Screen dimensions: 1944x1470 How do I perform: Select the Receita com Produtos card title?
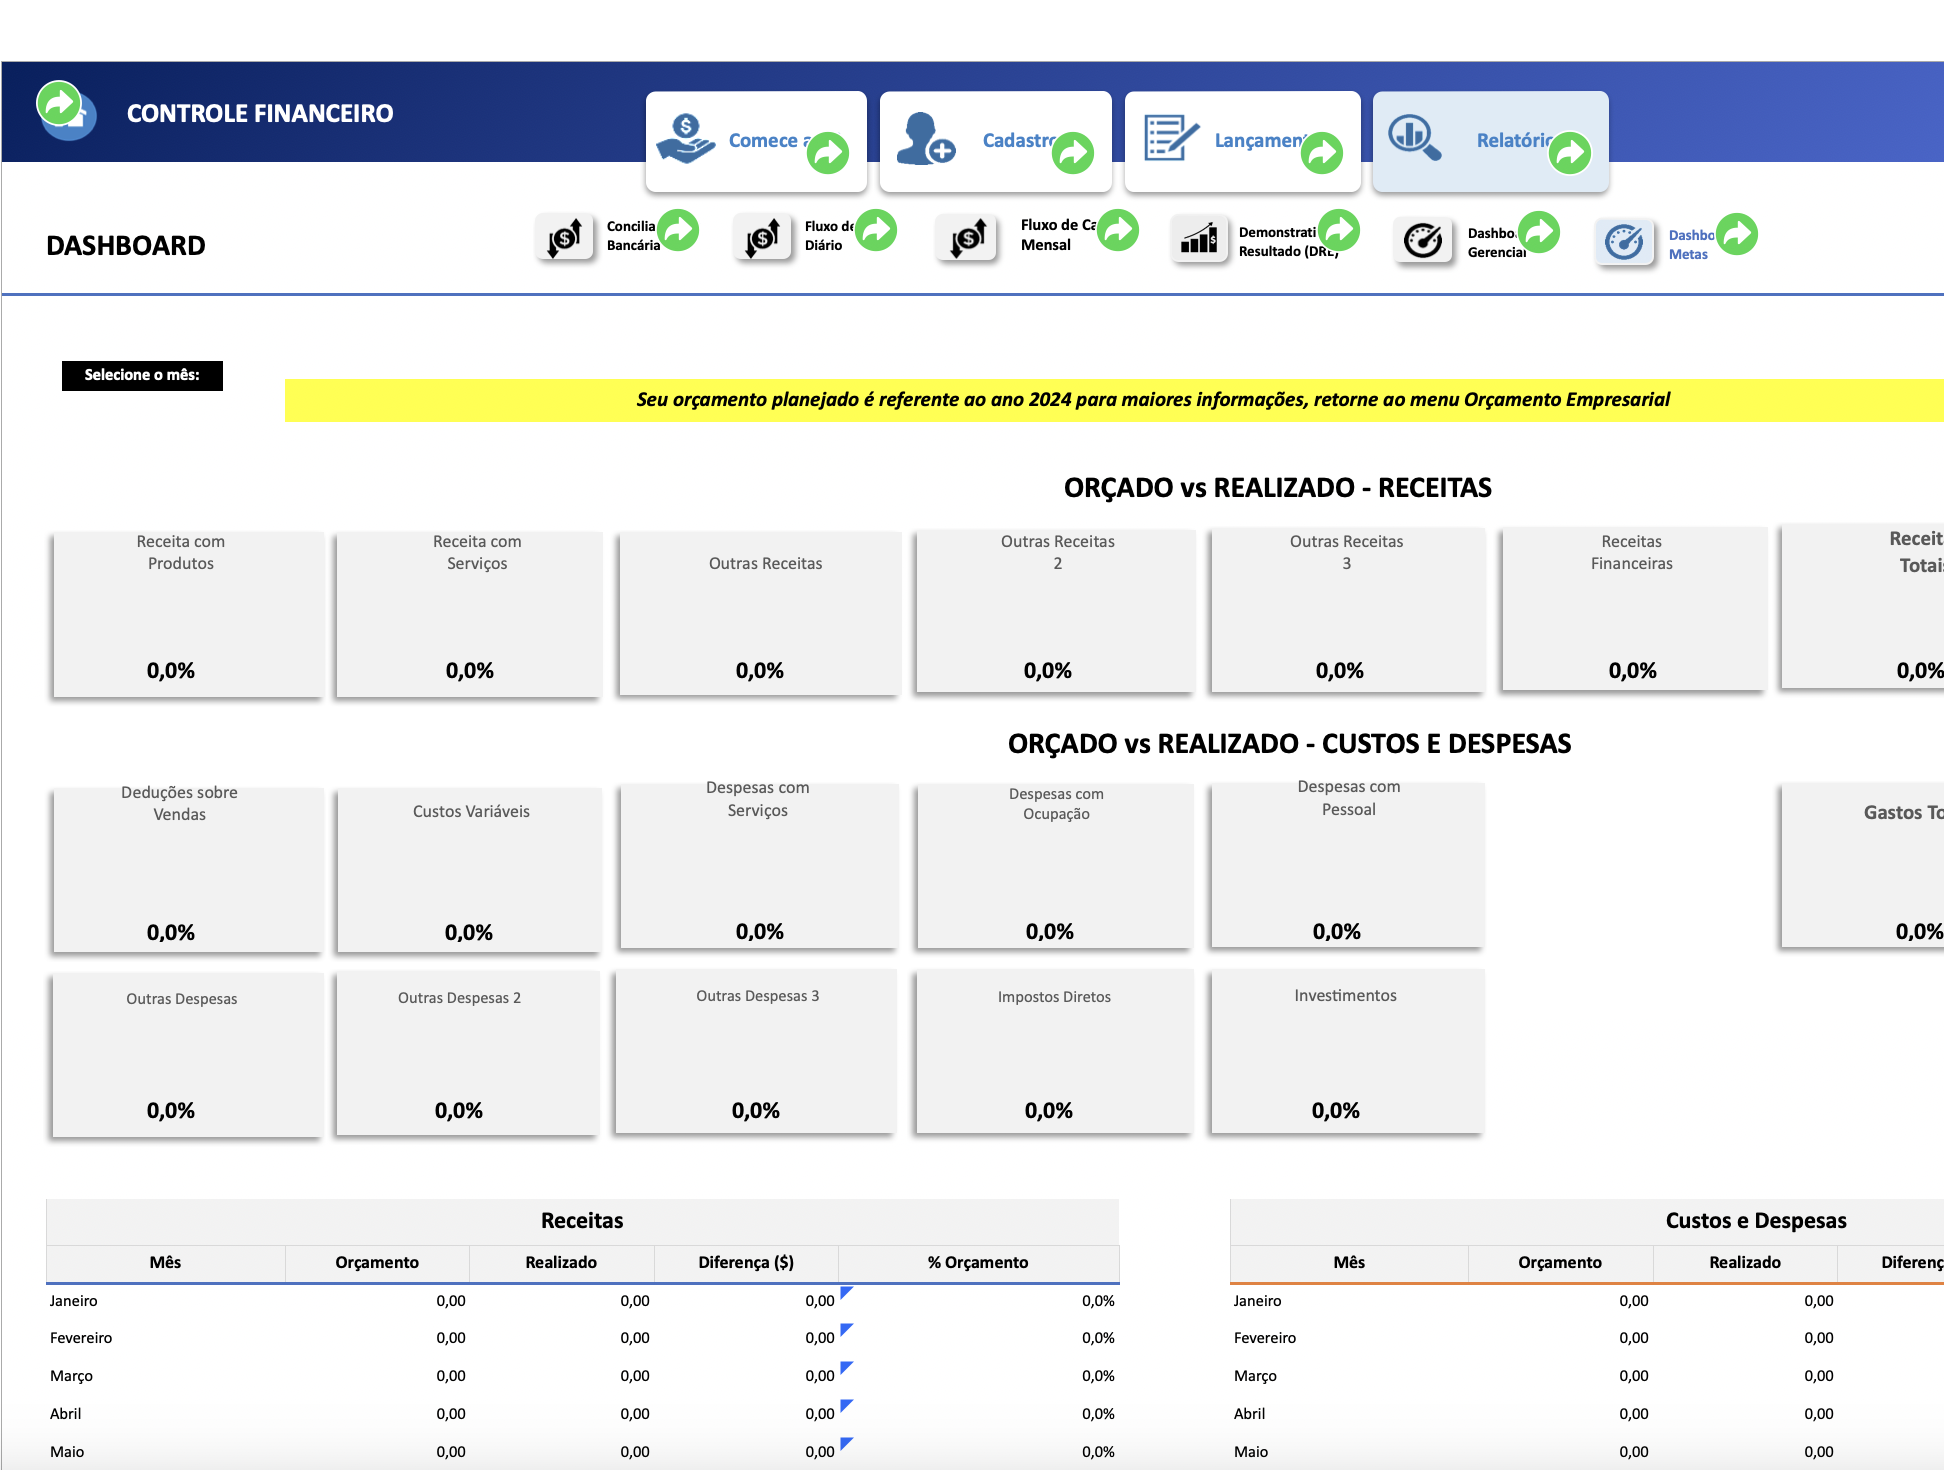(181, 552)
